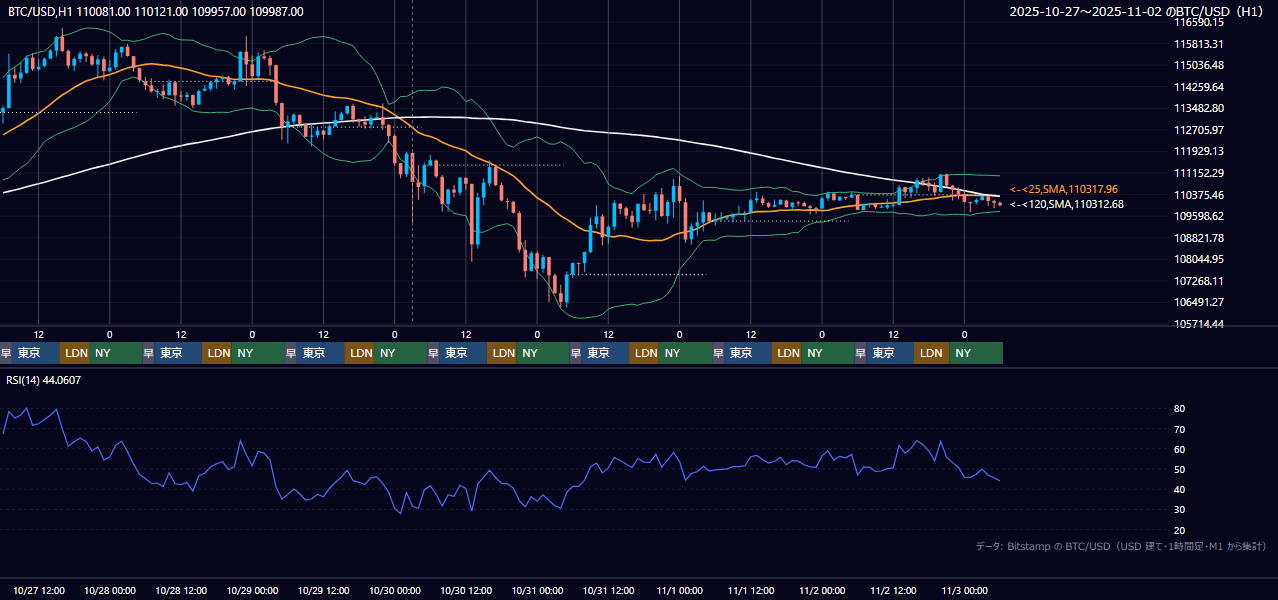
Task: Select the 11/1 12:00 date label
Action: click(751, 591)
